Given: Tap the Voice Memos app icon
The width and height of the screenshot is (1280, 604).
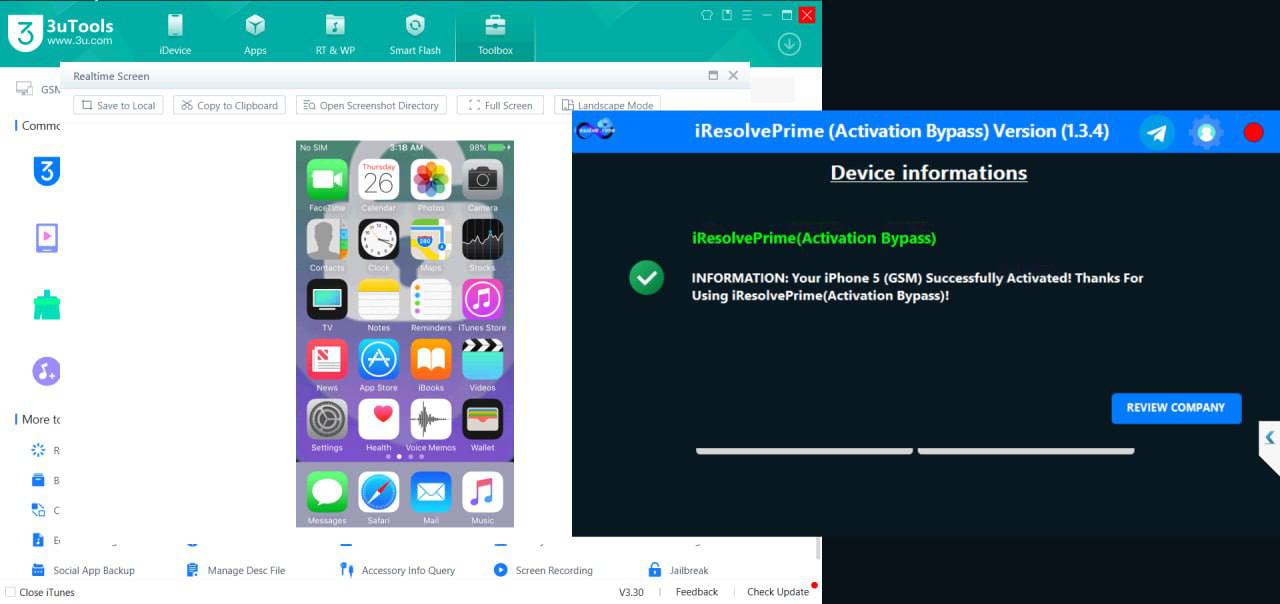Looking at the screenshot, I should (431, 420).
